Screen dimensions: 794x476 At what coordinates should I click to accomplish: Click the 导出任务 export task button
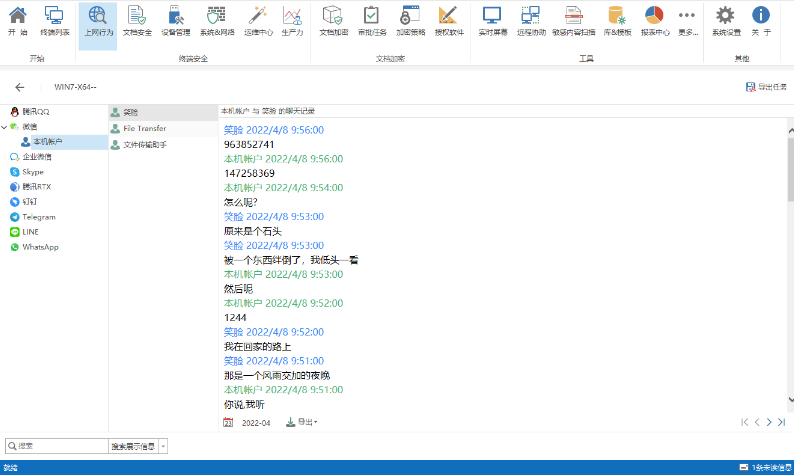[765, 87]
